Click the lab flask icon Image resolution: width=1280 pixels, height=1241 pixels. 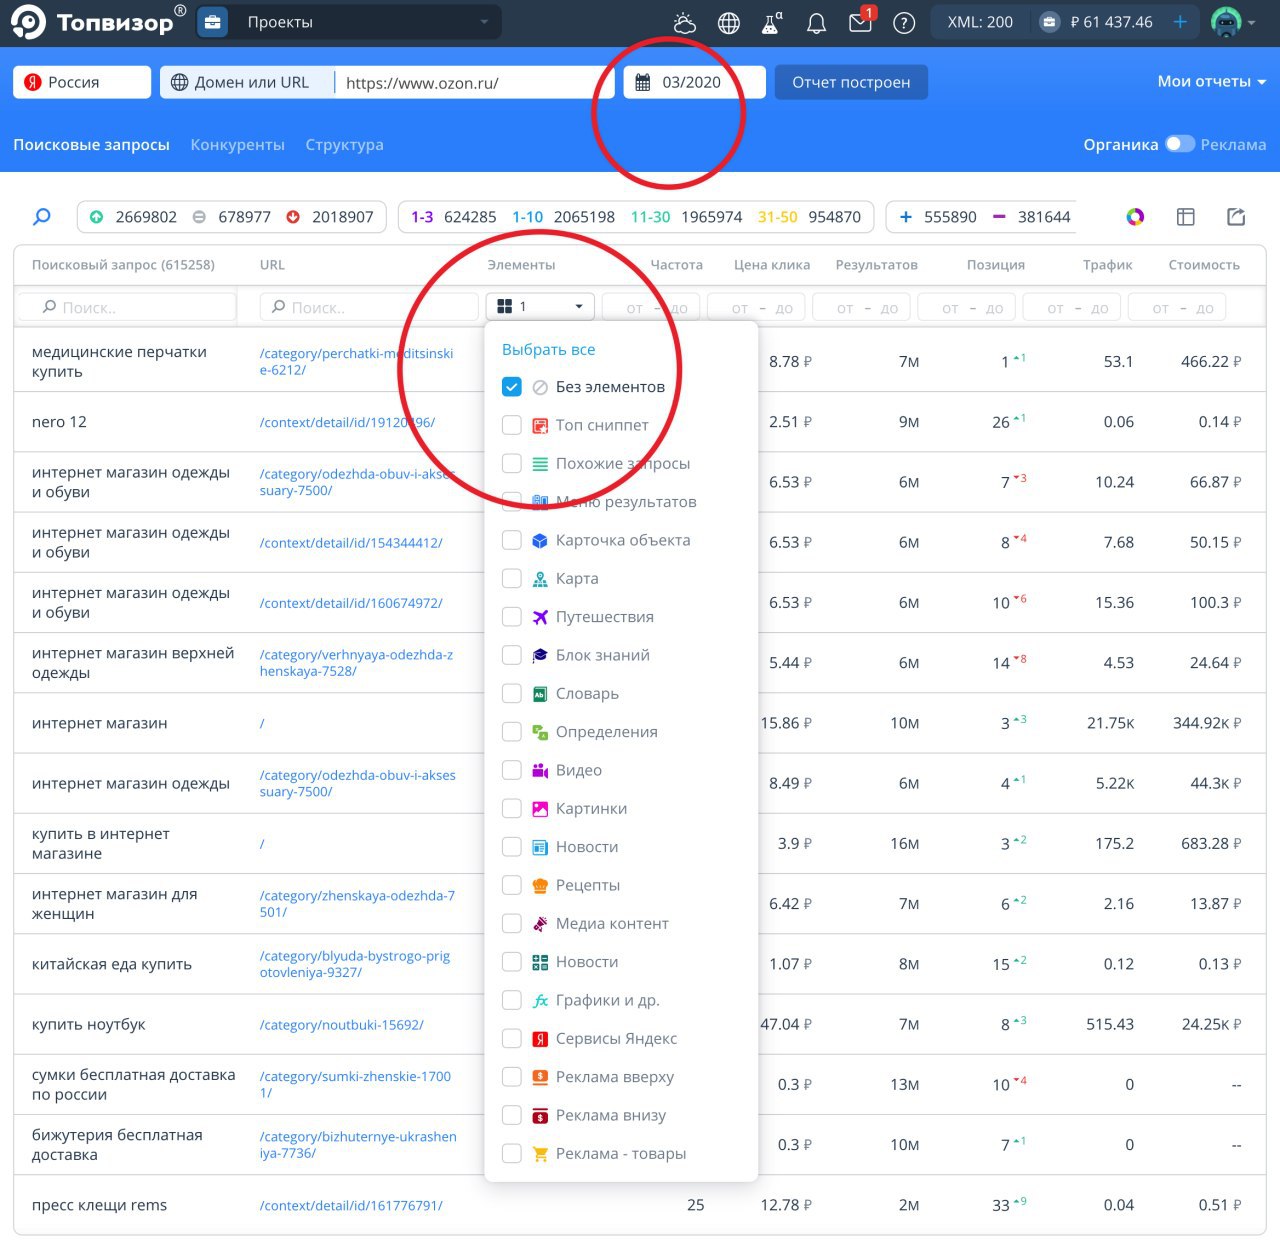point(772,23)
